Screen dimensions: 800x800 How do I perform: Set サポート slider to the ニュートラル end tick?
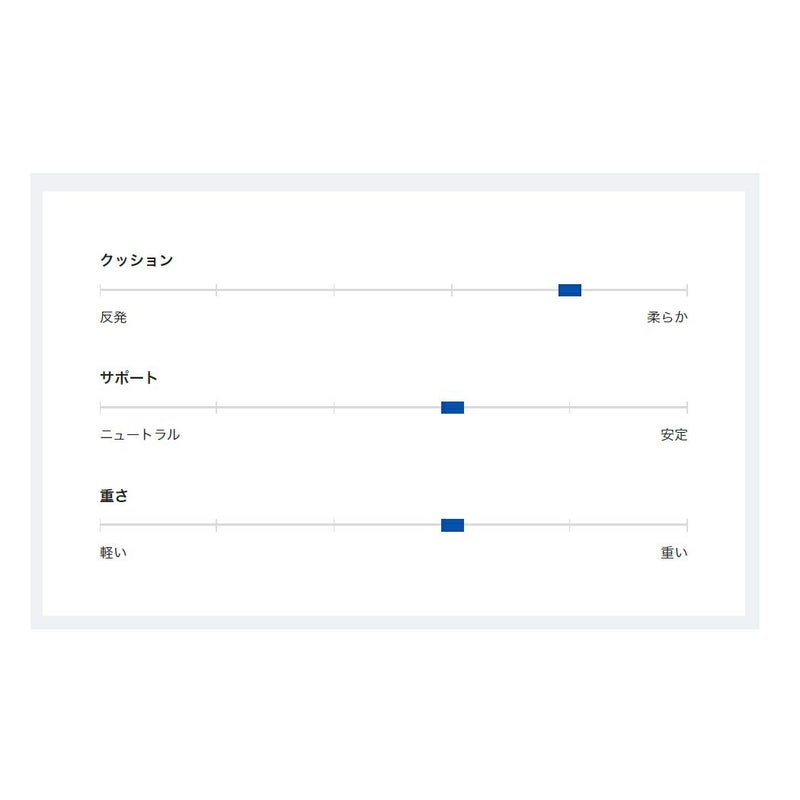(101, 407)
